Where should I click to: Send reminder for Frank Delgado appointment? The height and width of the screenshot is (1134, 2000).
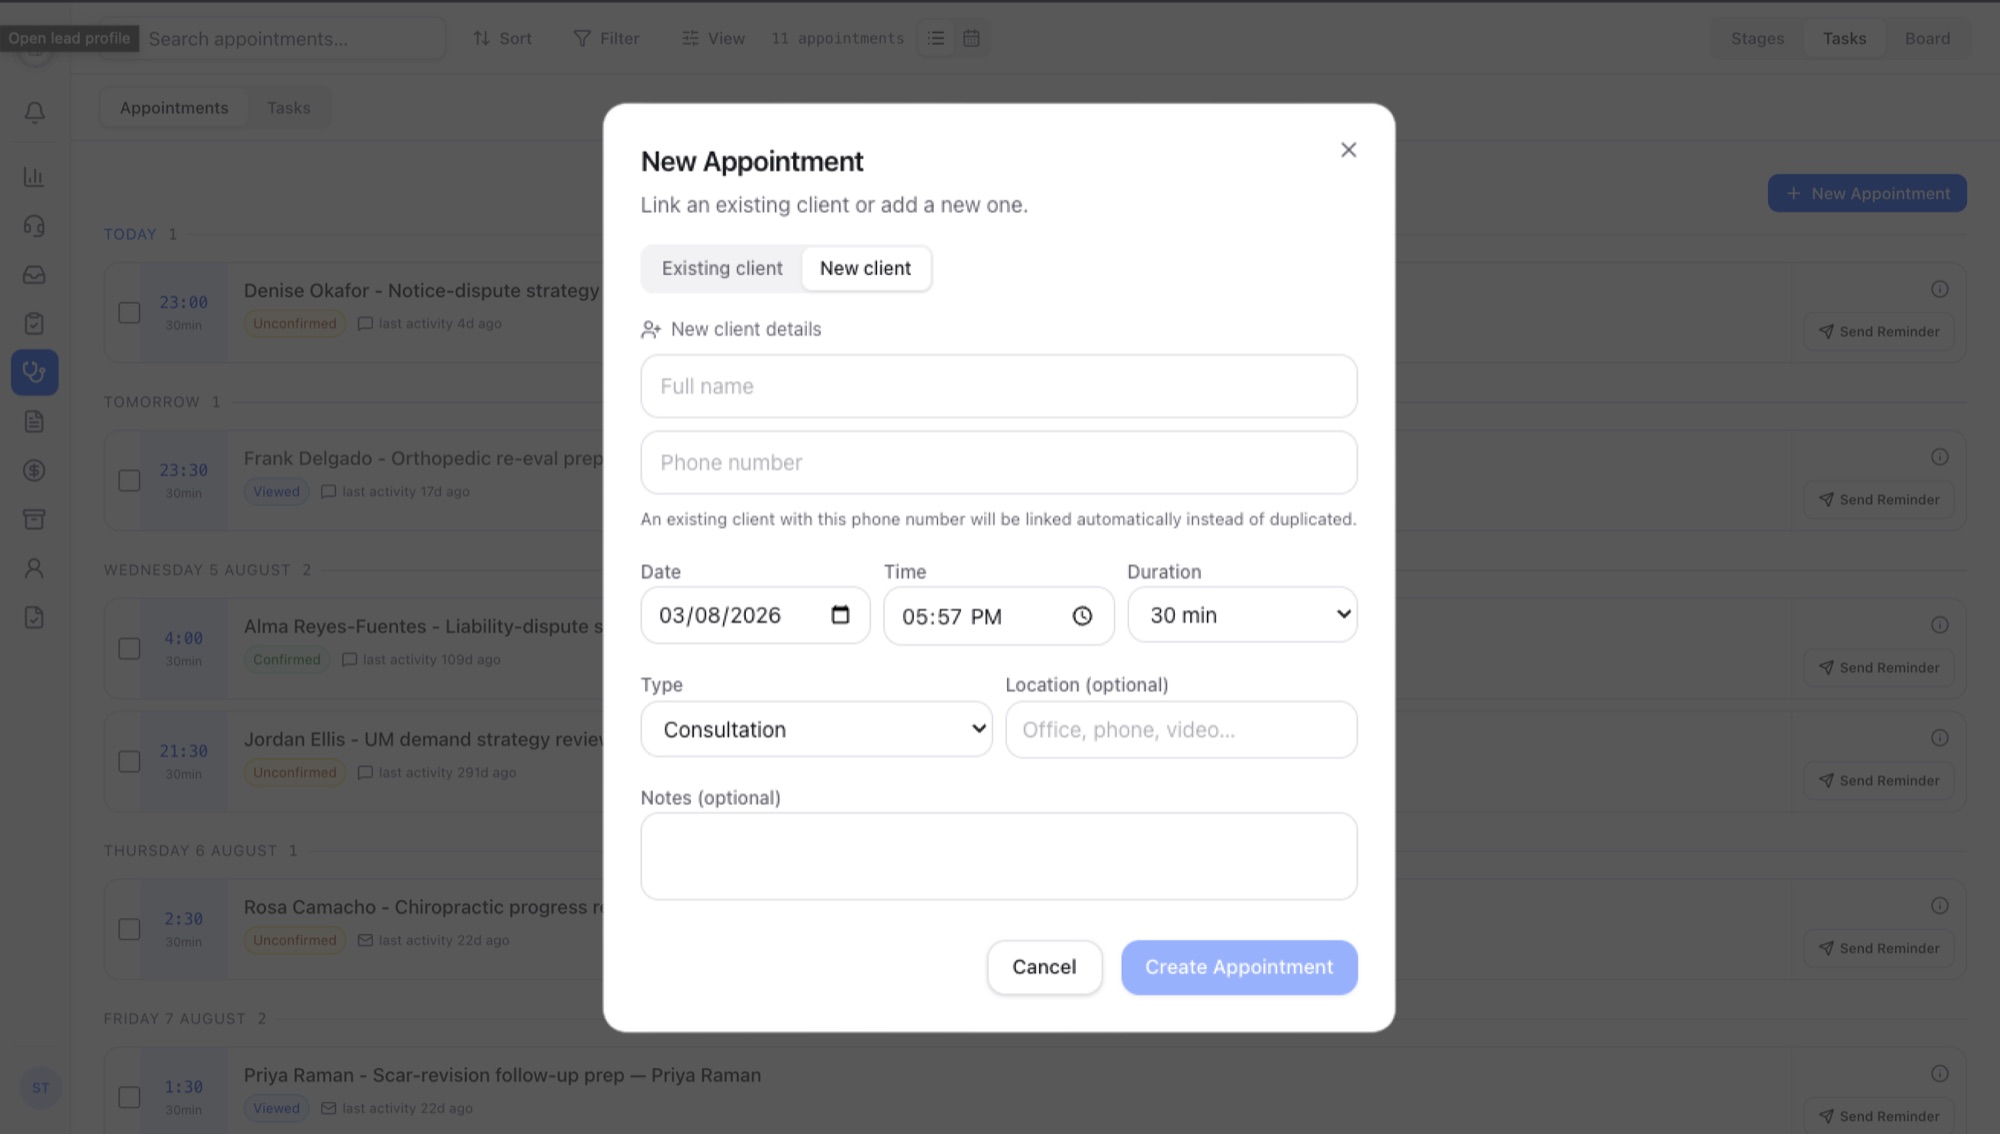click(x=1879, y=499)
